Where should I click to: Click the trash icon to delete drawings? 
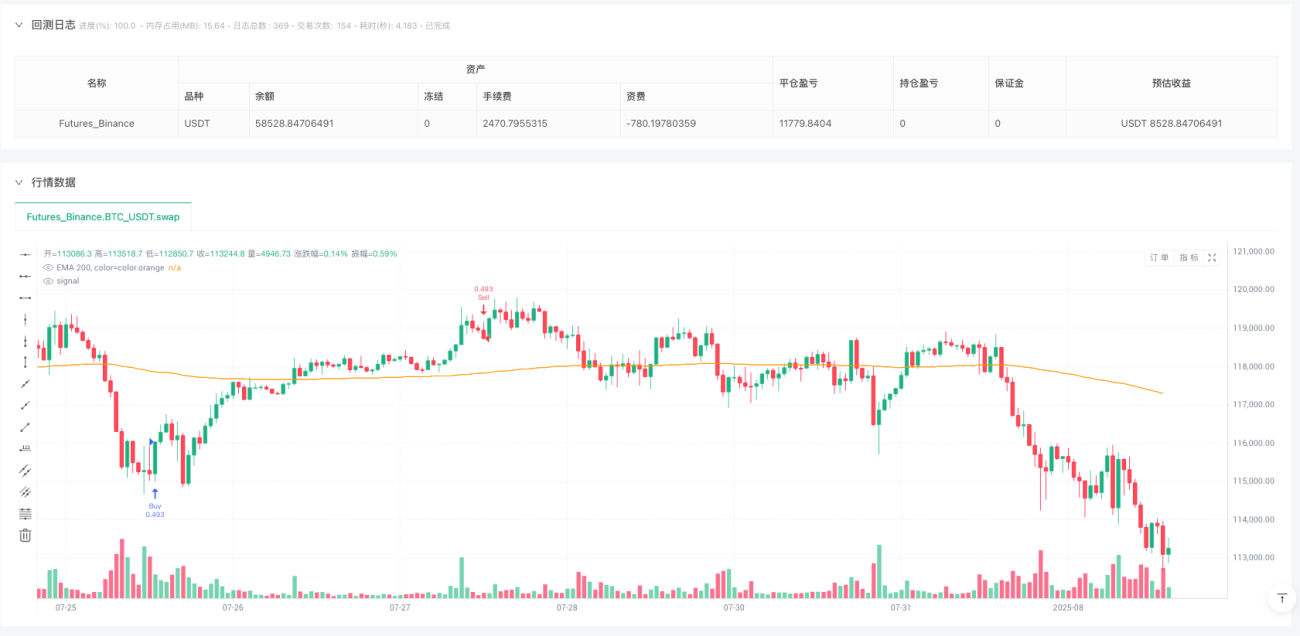tap(25, 535)
